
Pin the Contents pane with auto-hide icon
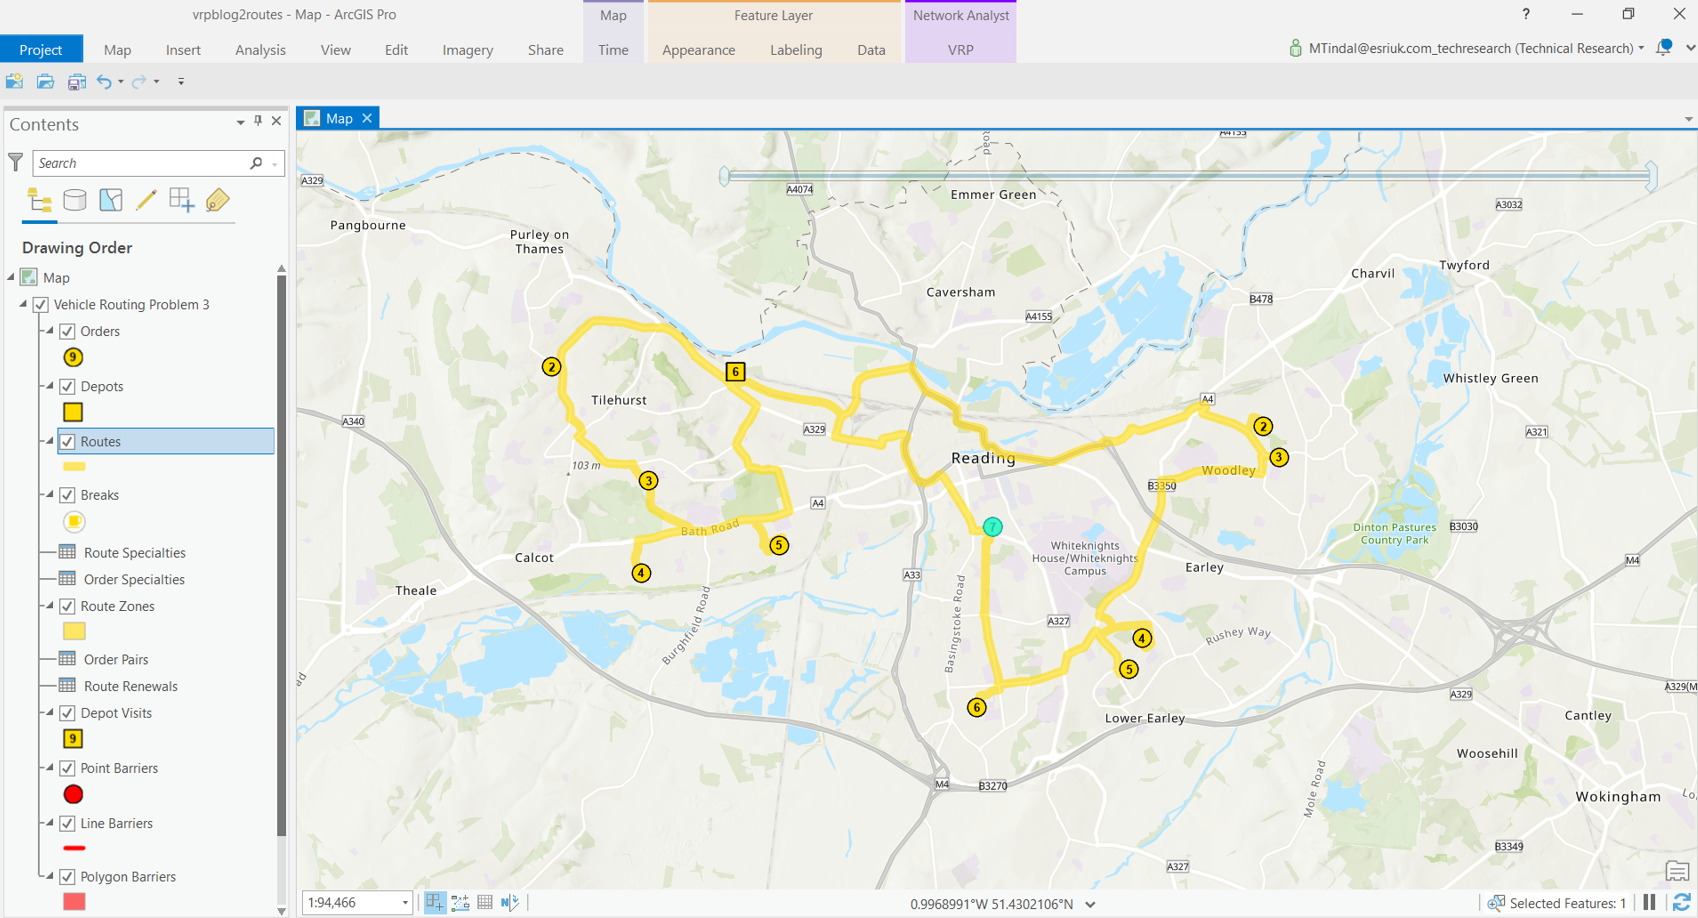(258, 121)
